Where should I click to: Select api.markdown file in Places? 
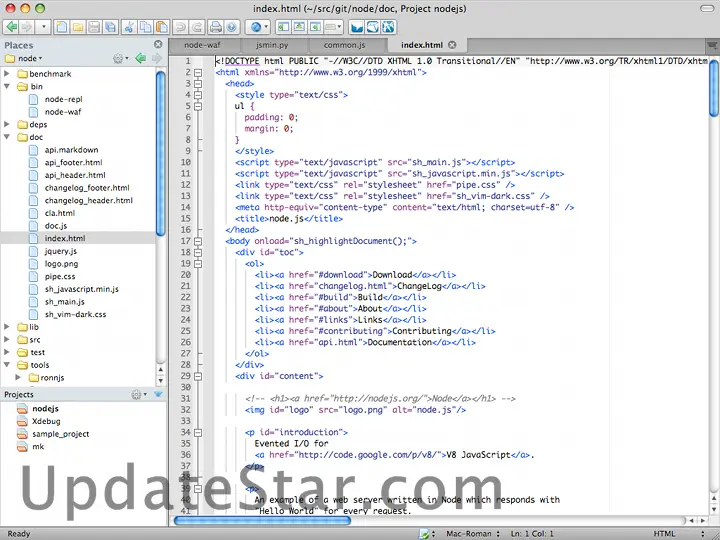pyautogui.click(x=71, y=150)
